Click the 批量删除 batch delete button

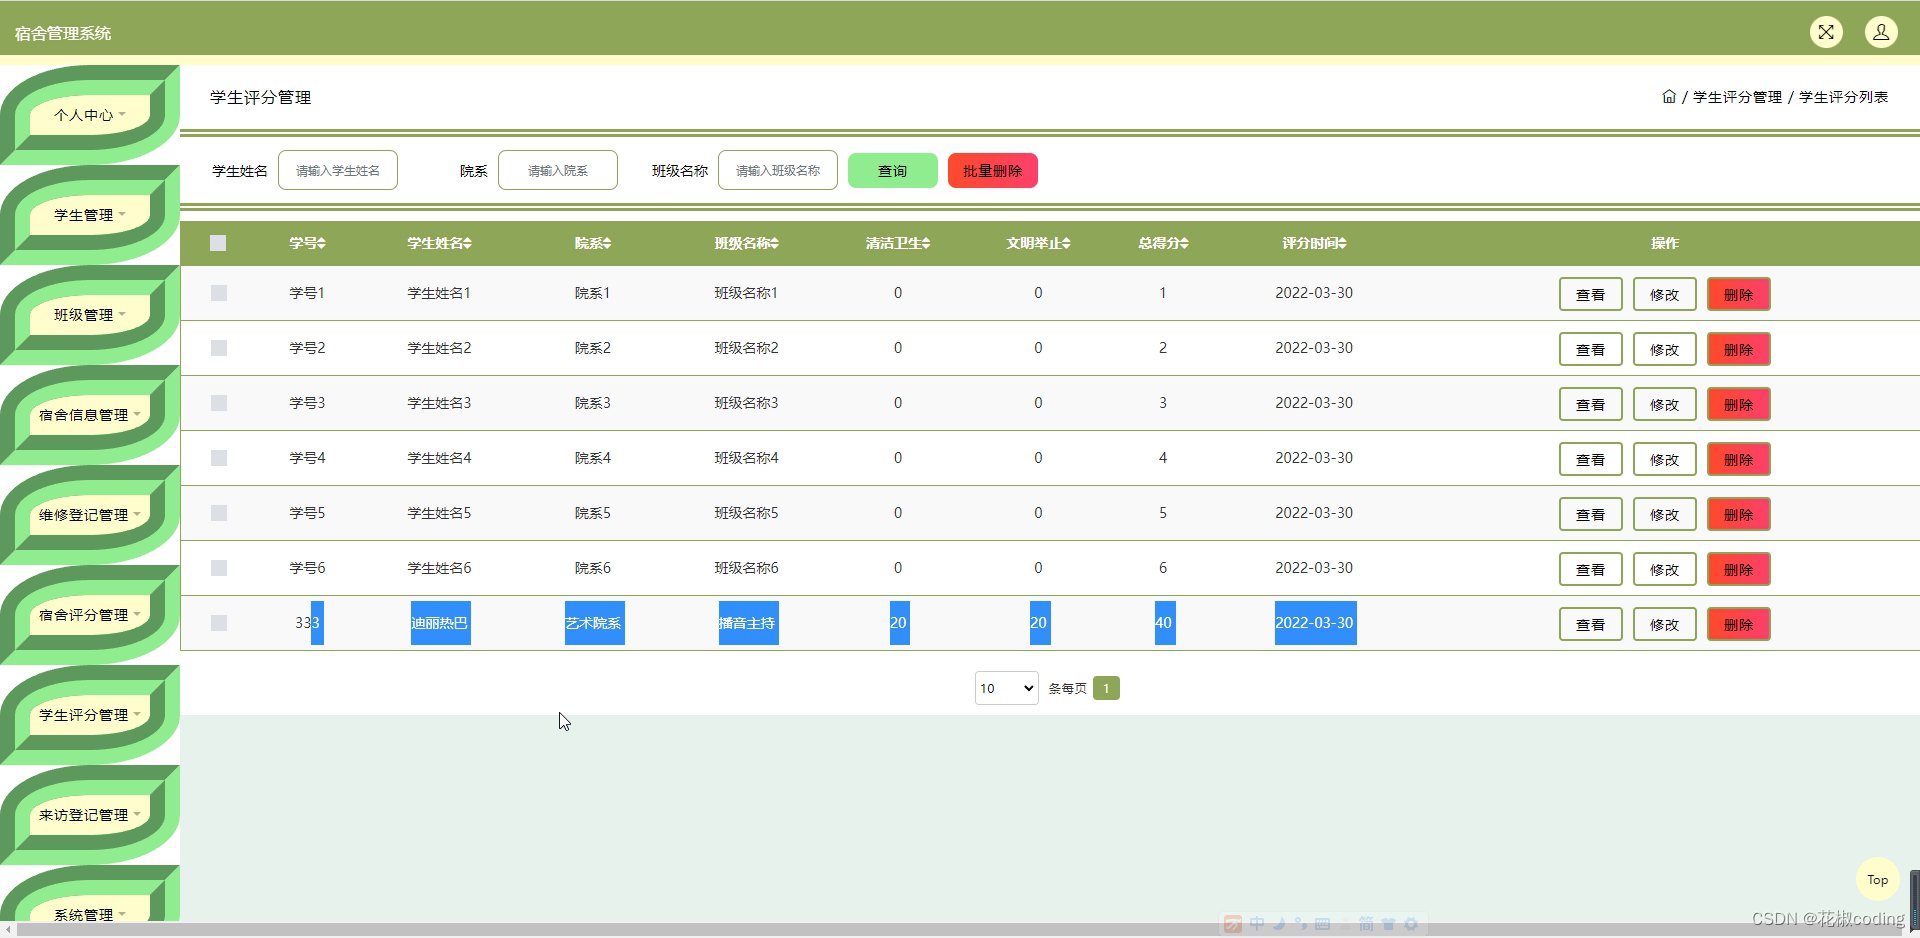[x=992, y=170]
